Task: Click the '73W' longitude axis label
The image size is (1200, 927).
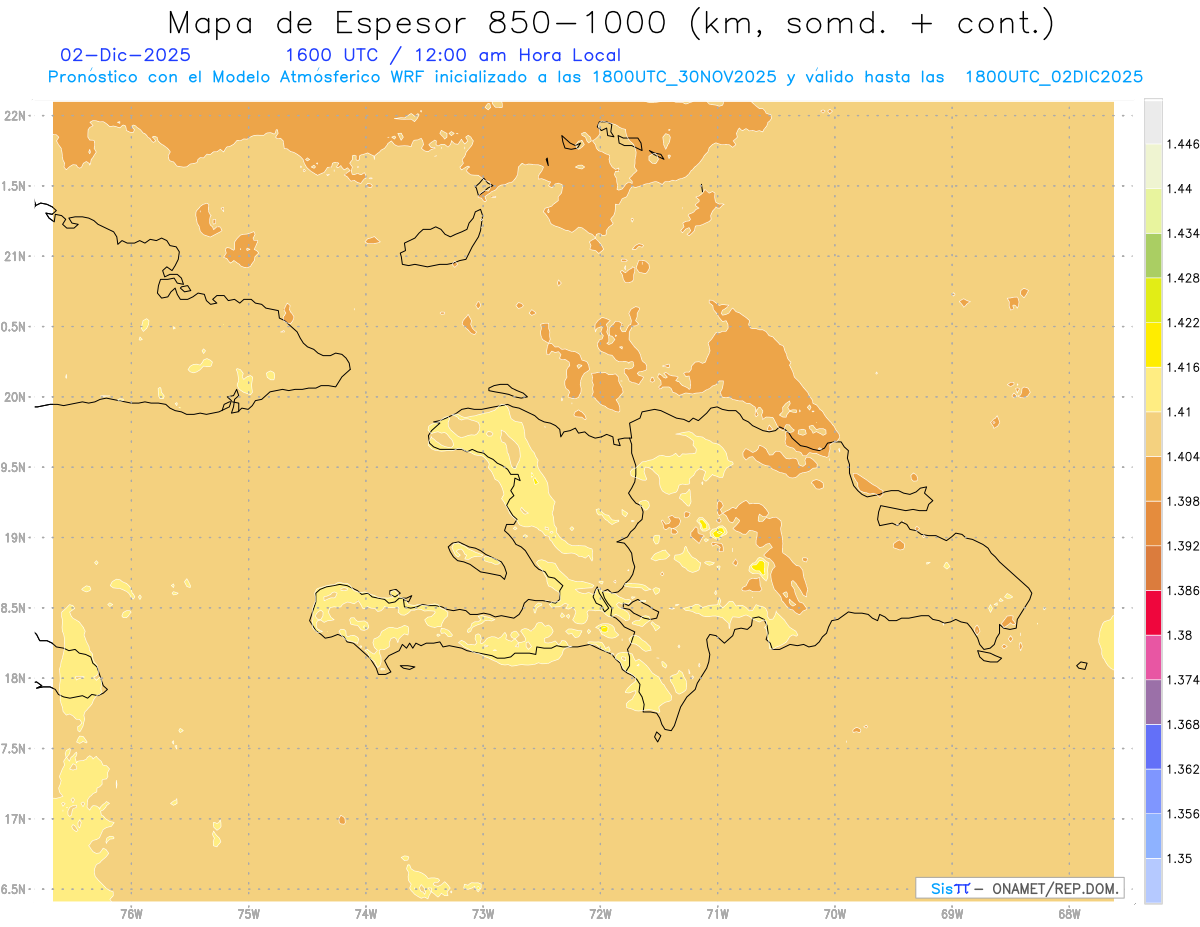Action: coord(483,914)
